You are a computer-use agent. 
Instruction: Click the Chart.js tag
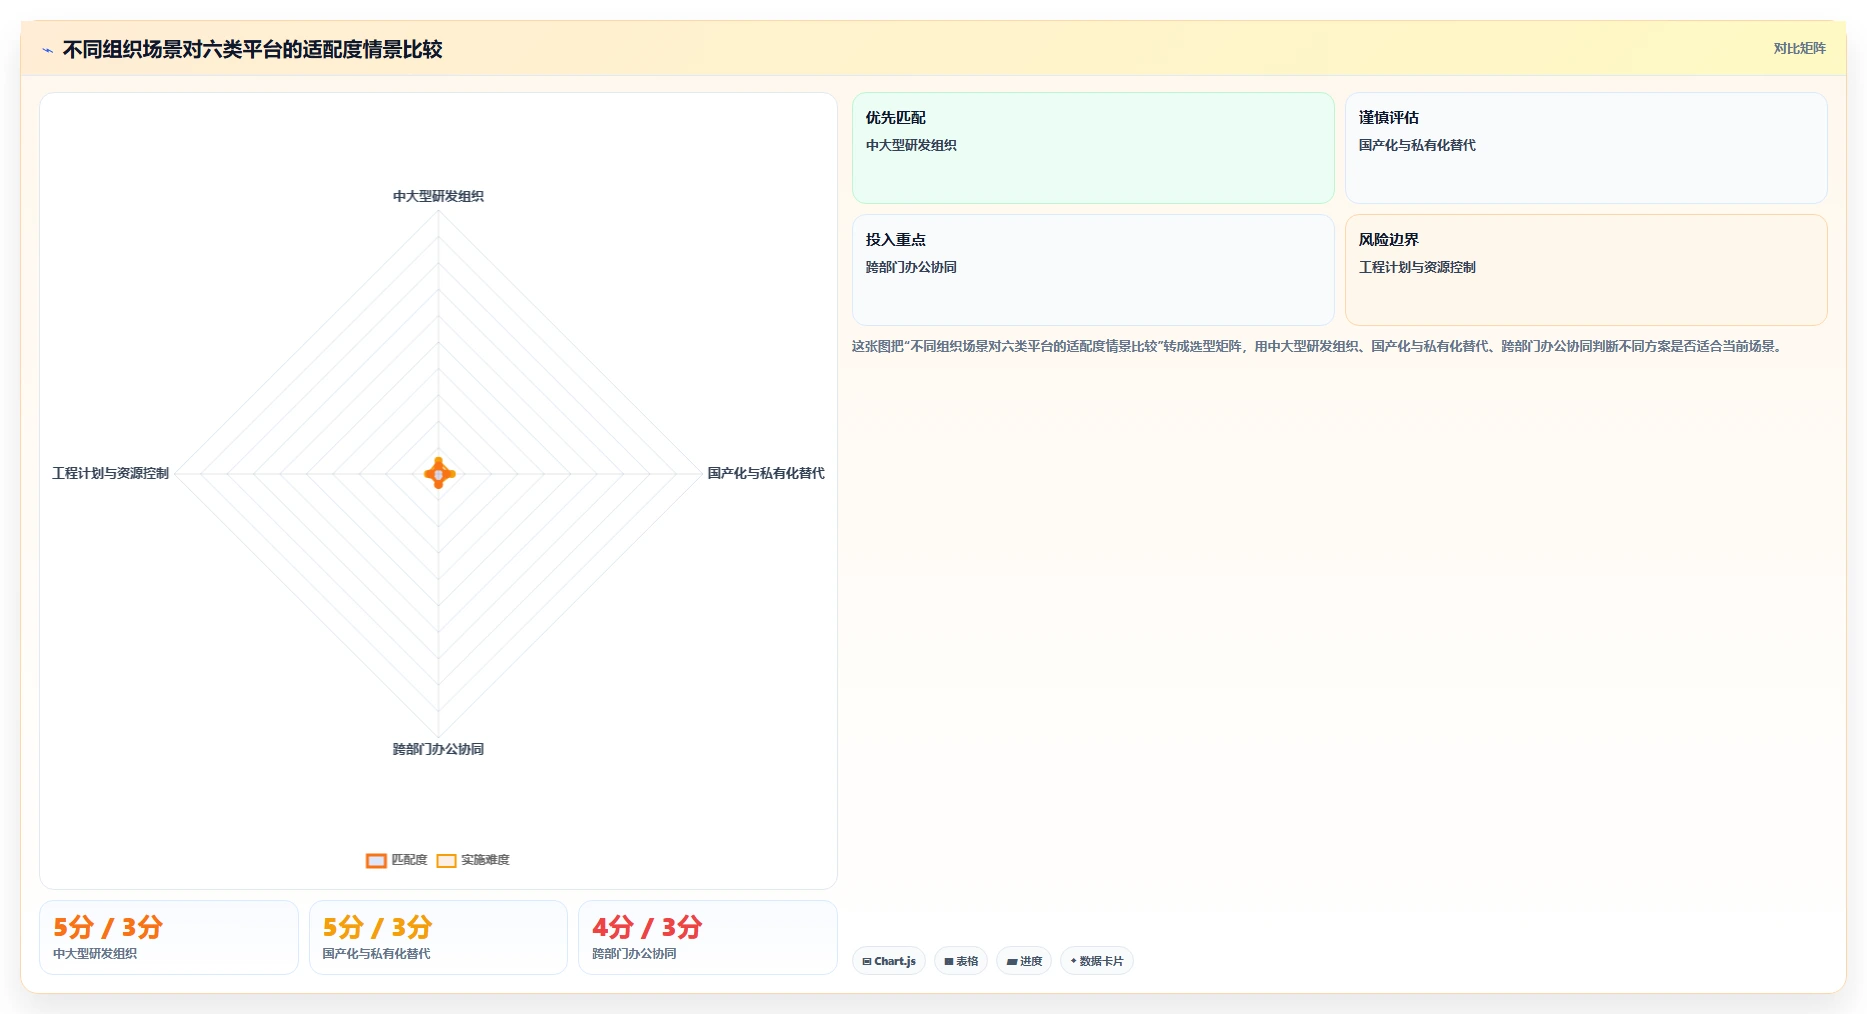point(889,961)
